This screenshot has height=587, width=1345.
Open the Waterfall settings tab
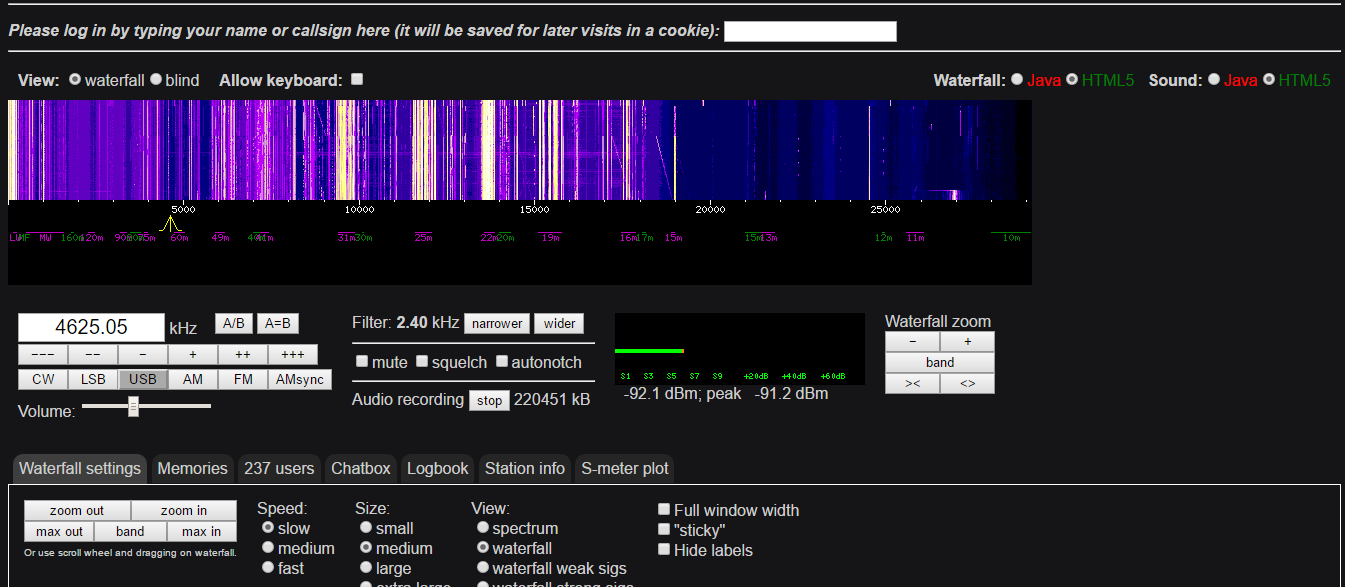click(x=80, y=468)
